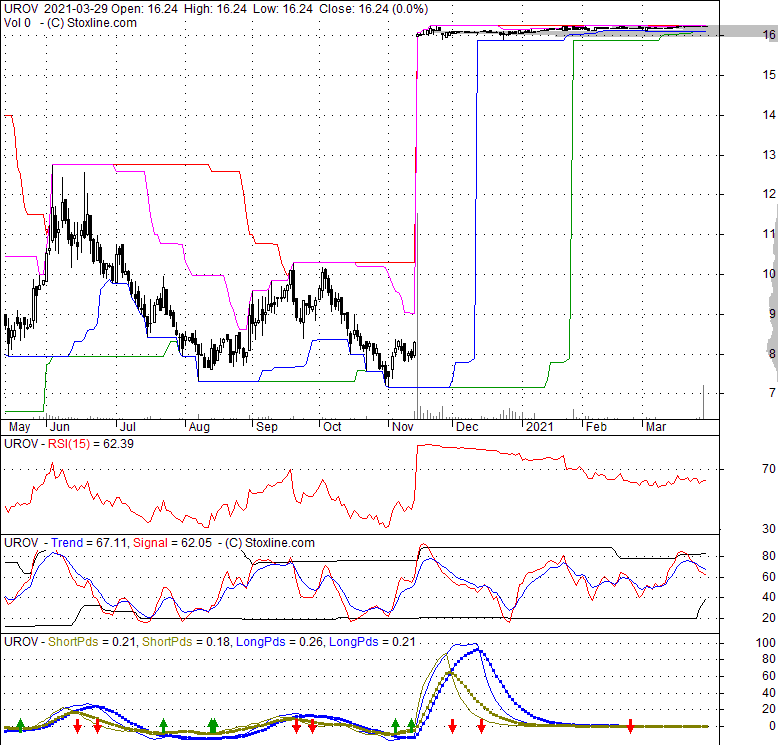Click the '8' price axis label
780x745 pixels.
773,354
